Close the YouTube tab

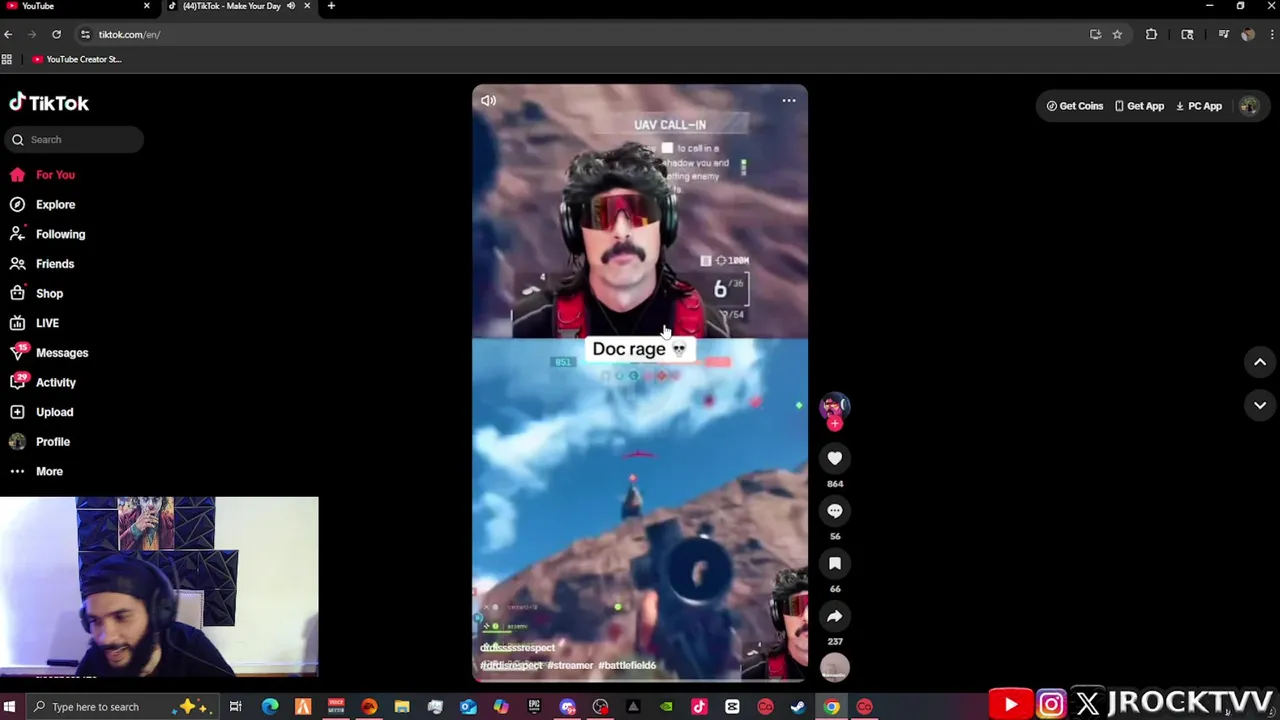(x=146, y=6)
